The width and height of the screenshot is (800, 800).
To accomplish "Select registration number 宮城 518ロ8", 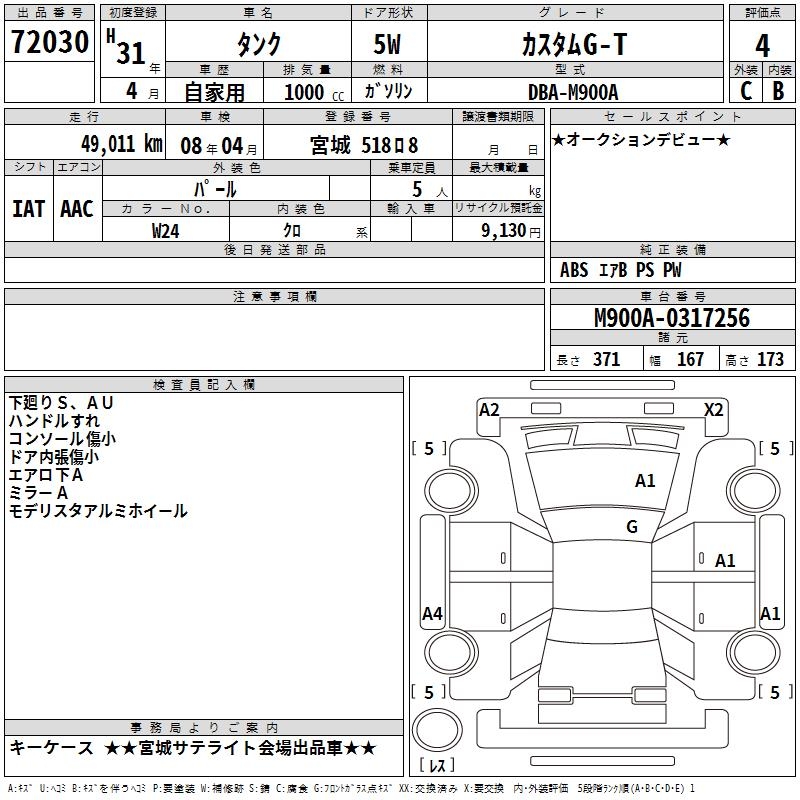I will [x=364, y=145].
